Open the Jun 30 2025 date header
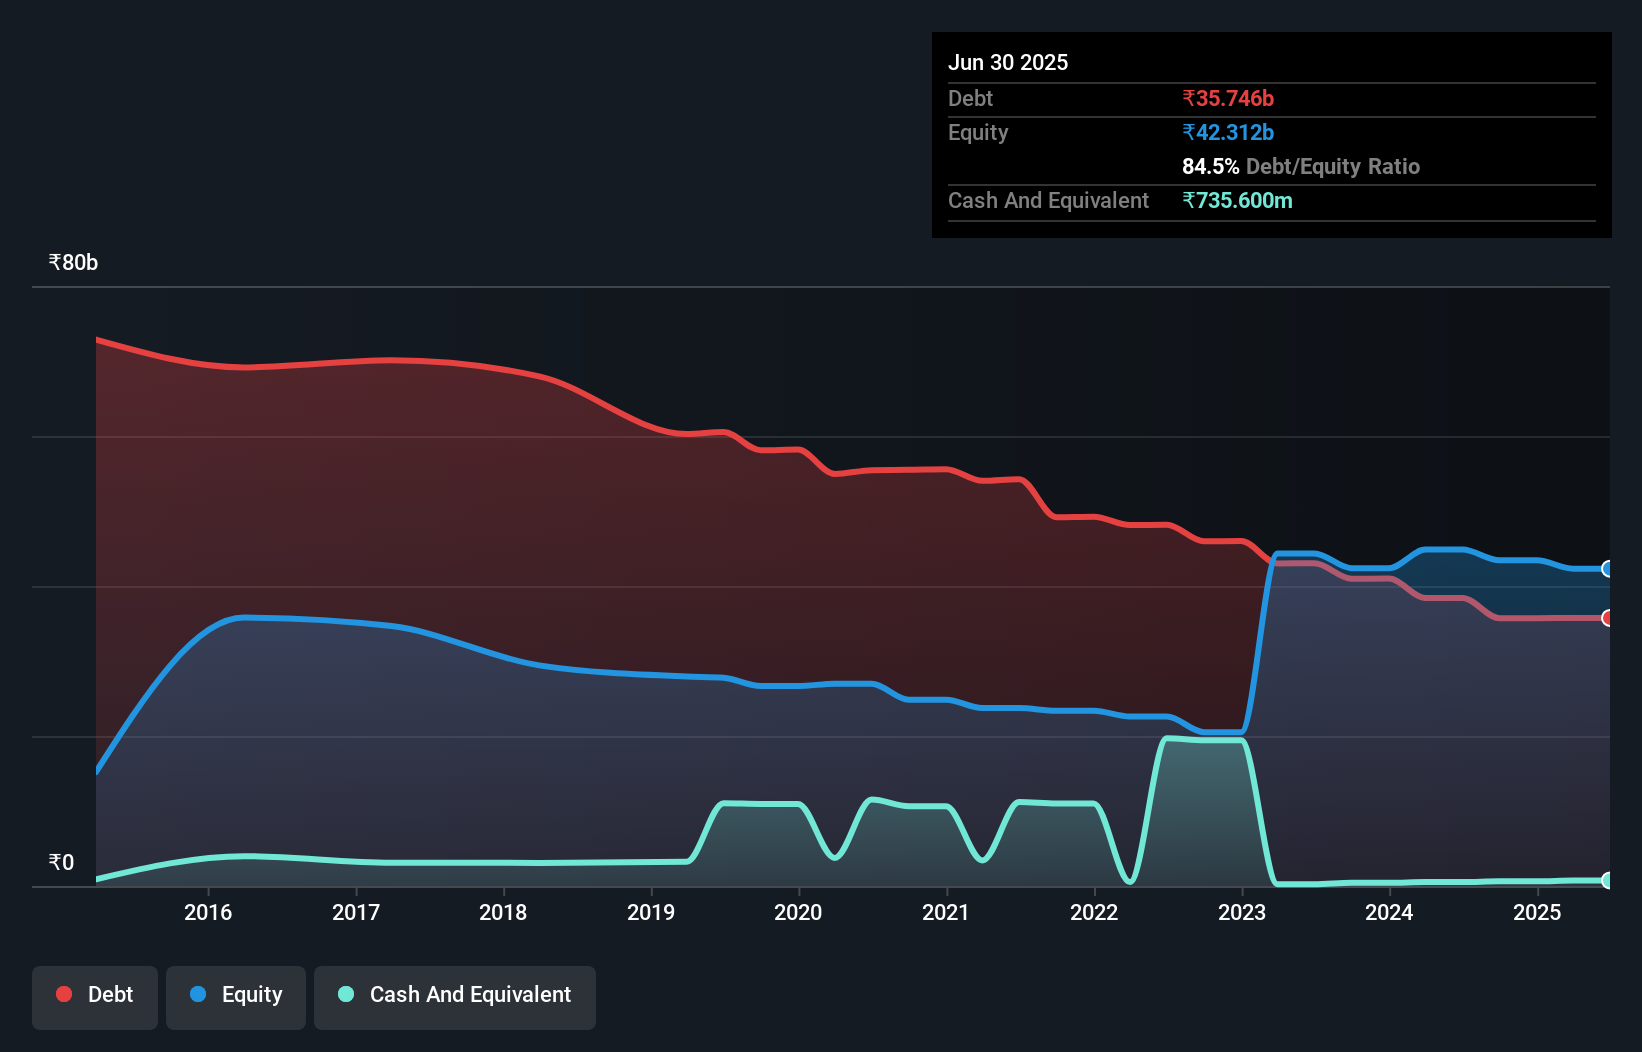The width and height of the screenshot is (1642, 1052). 1008,62
